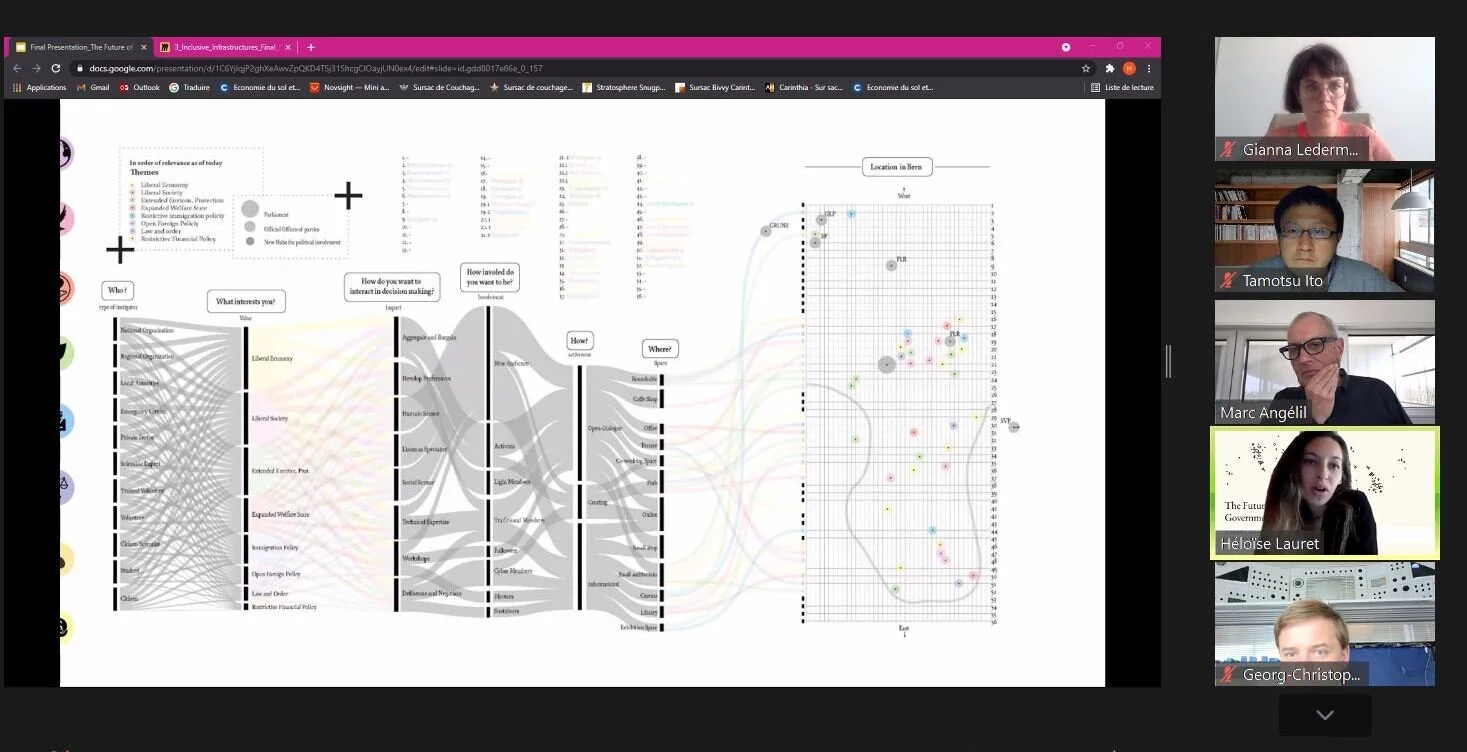Open the Chrome profile avatar
1467x752 pixels.
pos(1129,68)
